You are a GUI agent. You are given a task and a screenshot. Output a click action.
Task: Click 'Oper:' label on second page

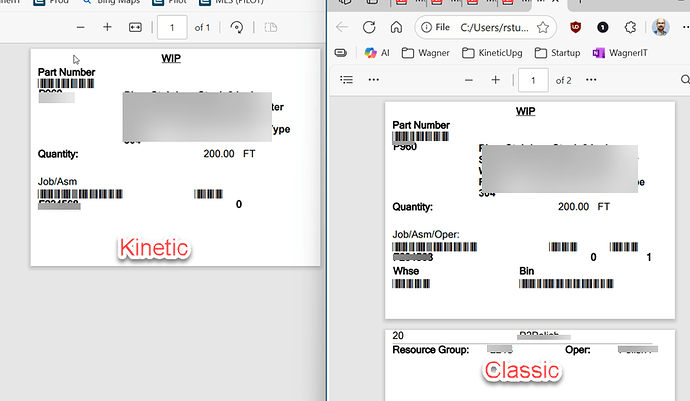(x=578, y=350)
